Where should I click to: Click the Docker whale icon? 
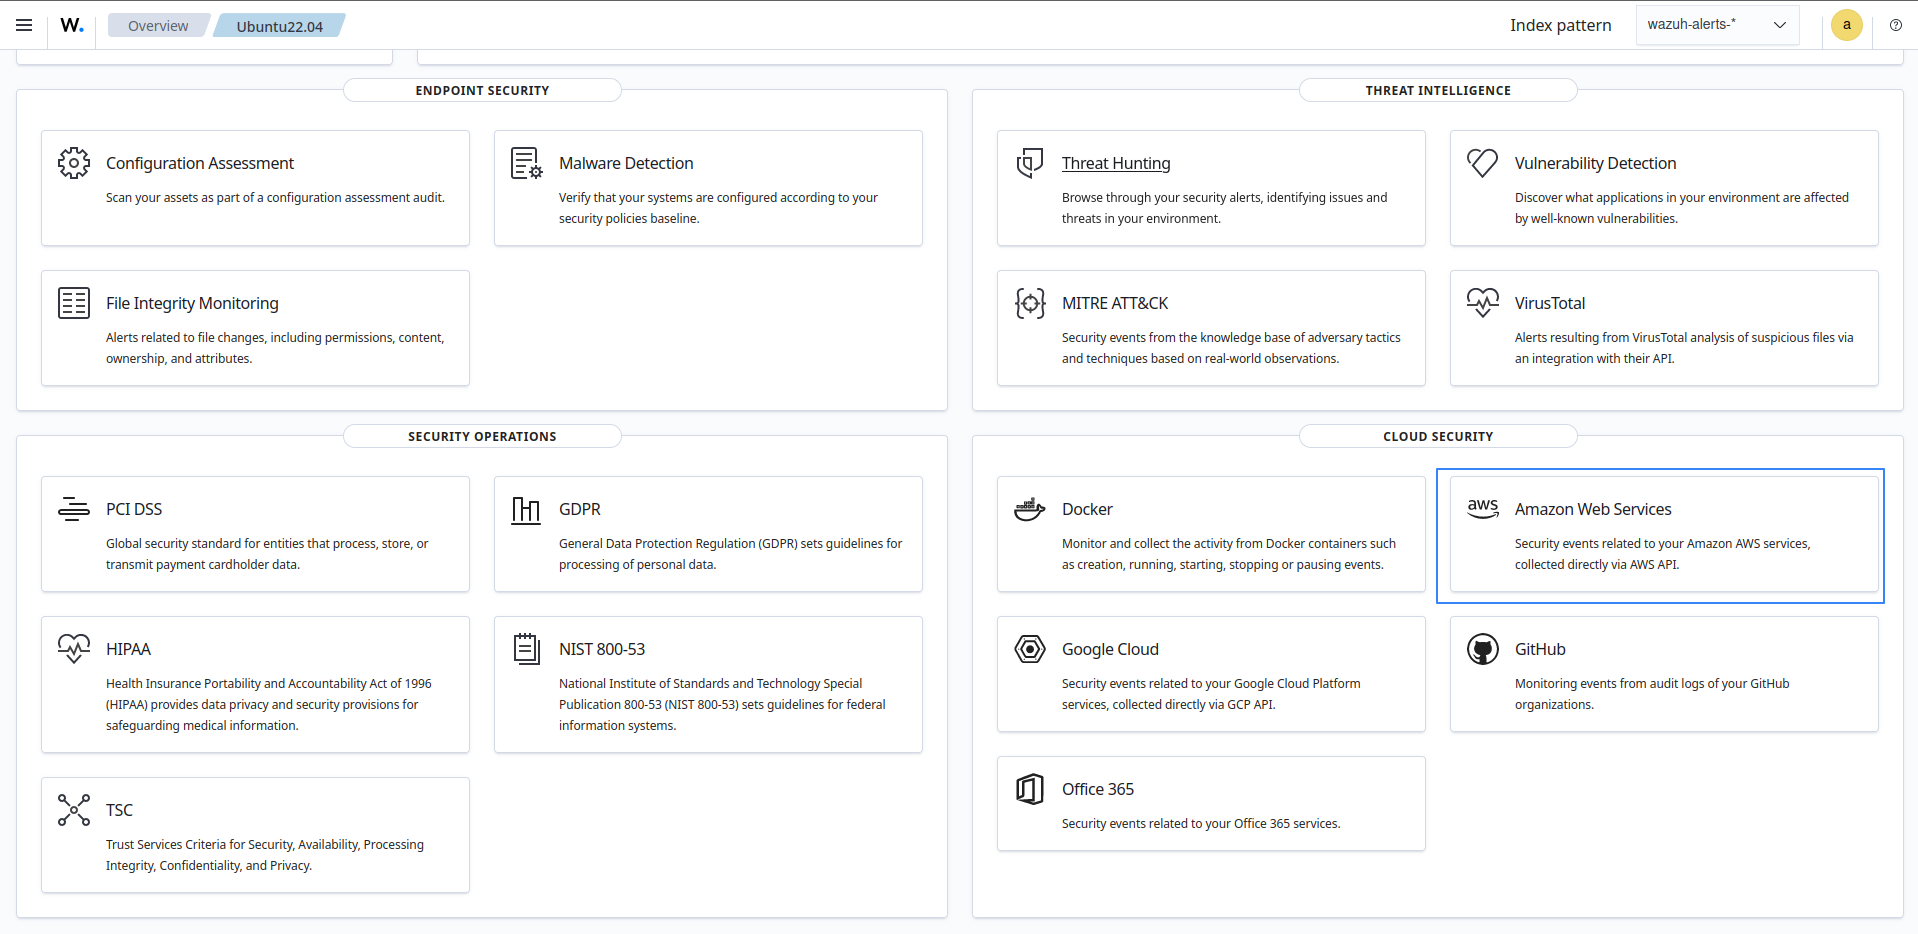click(x=1029, y=508)
